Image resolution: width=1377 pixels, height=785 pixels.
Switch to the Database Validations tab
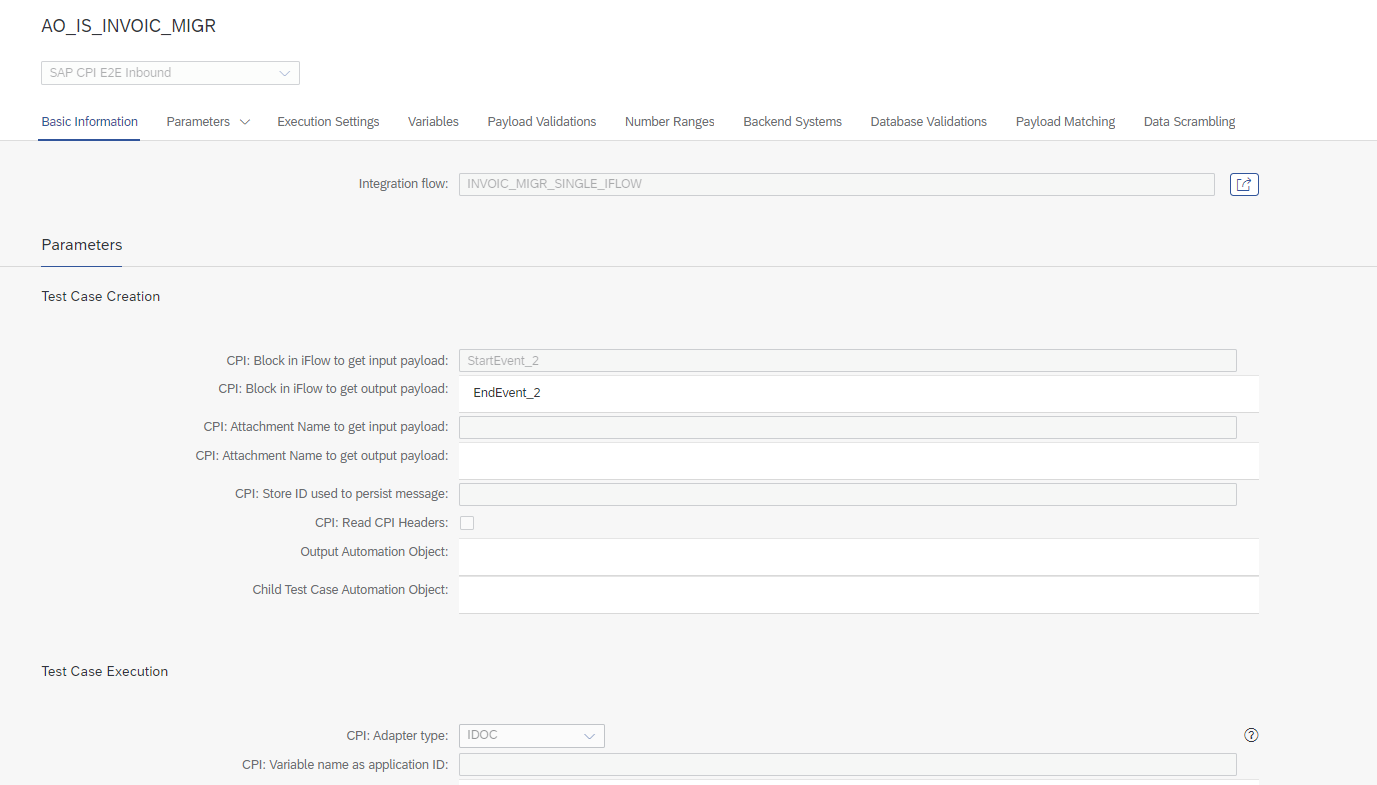pos(928,122)
